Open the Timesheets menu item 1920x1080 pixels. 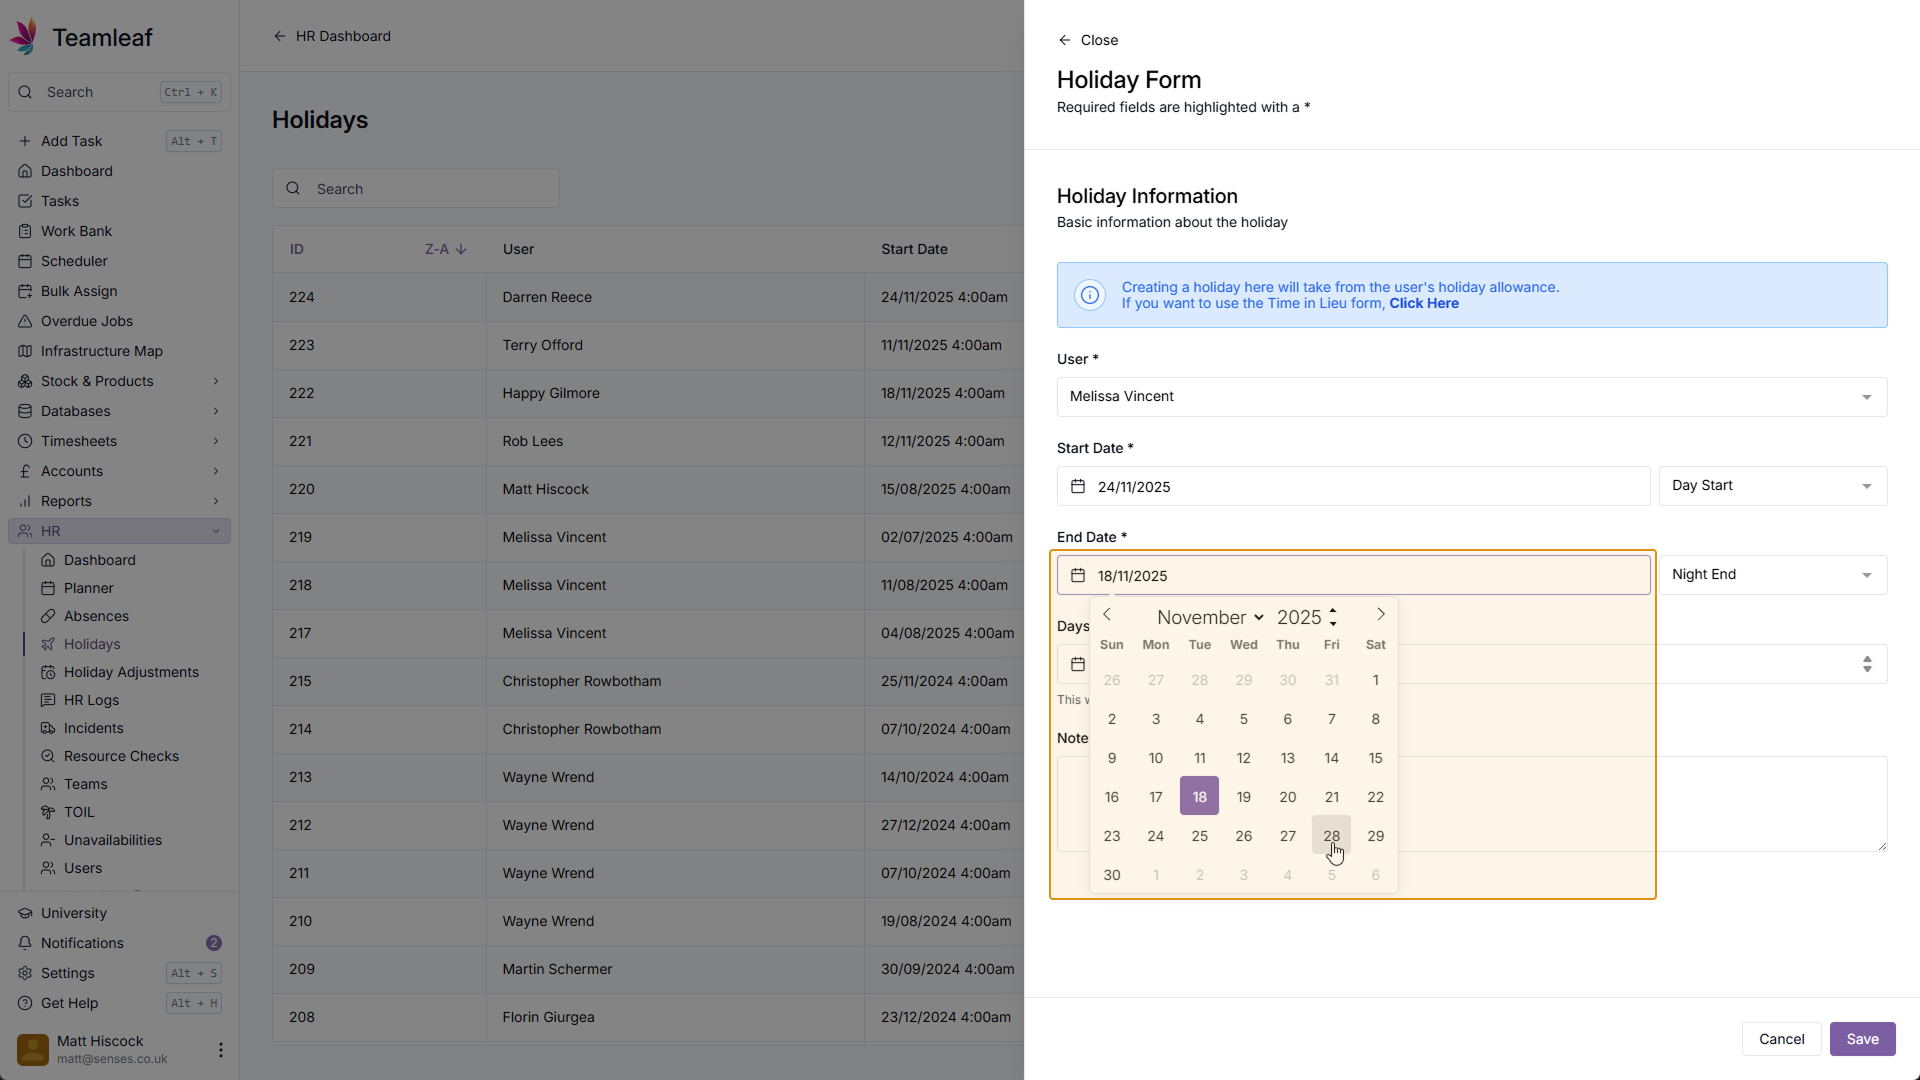click(79, 441)
